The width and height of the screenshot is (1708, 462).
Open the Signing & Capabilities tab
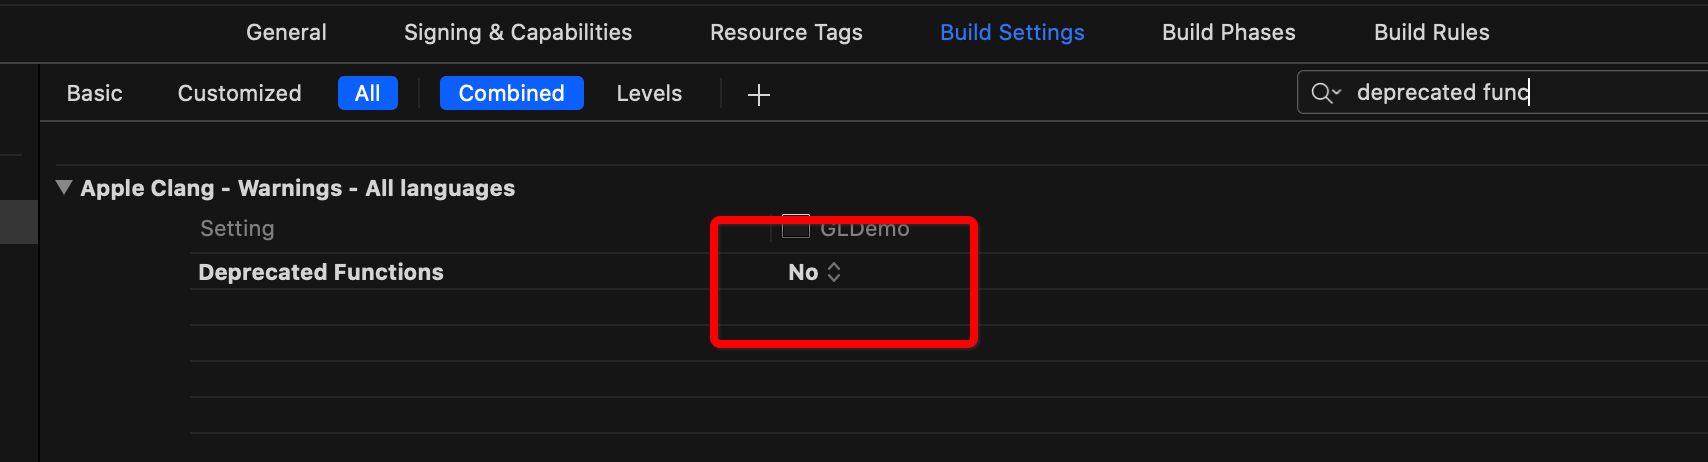pyautogui.click(x=518, y=32)
